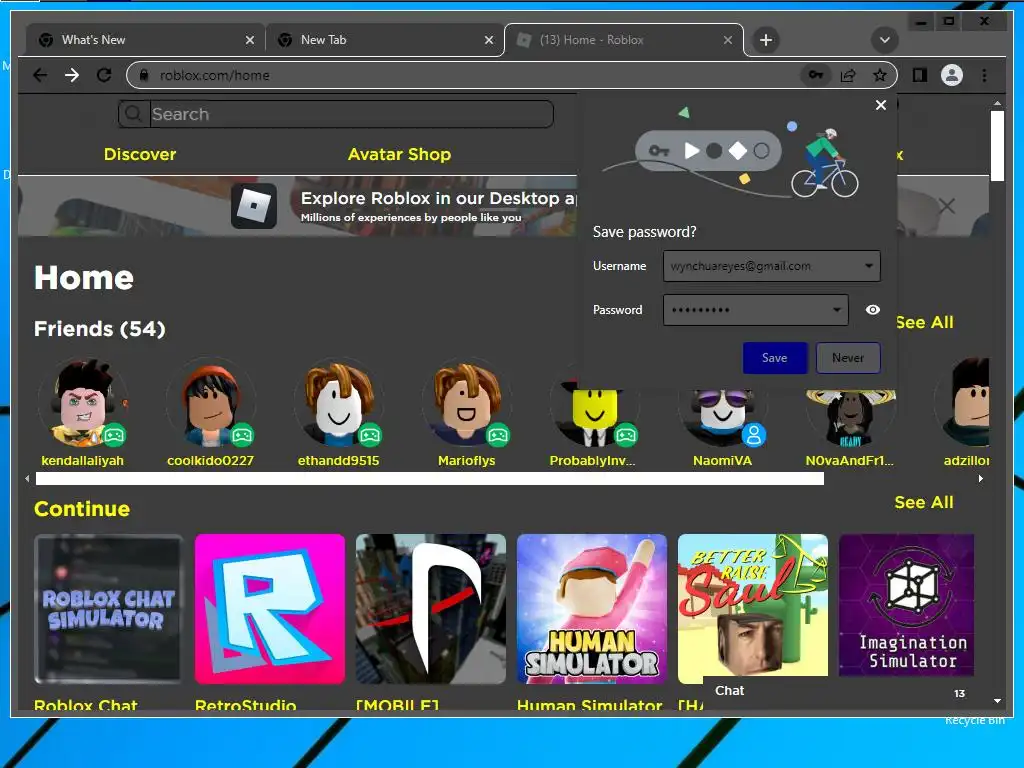
Task: Click Never to decline saving password
Action: point(848,358)
